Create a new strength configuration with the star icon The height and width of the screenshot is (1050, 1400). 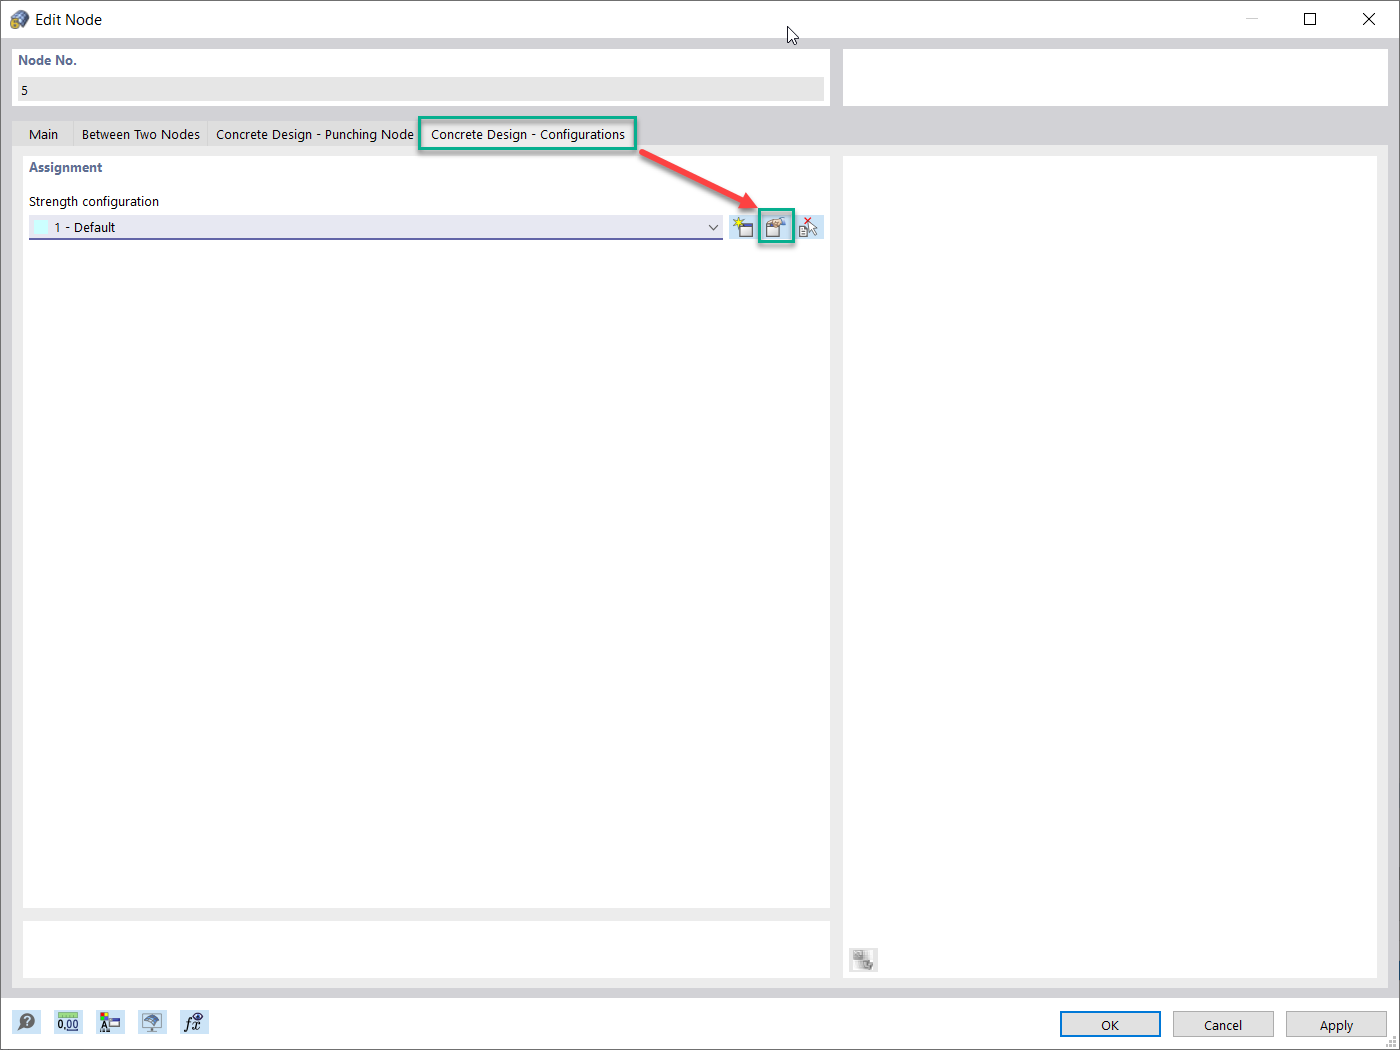[743, 226]
